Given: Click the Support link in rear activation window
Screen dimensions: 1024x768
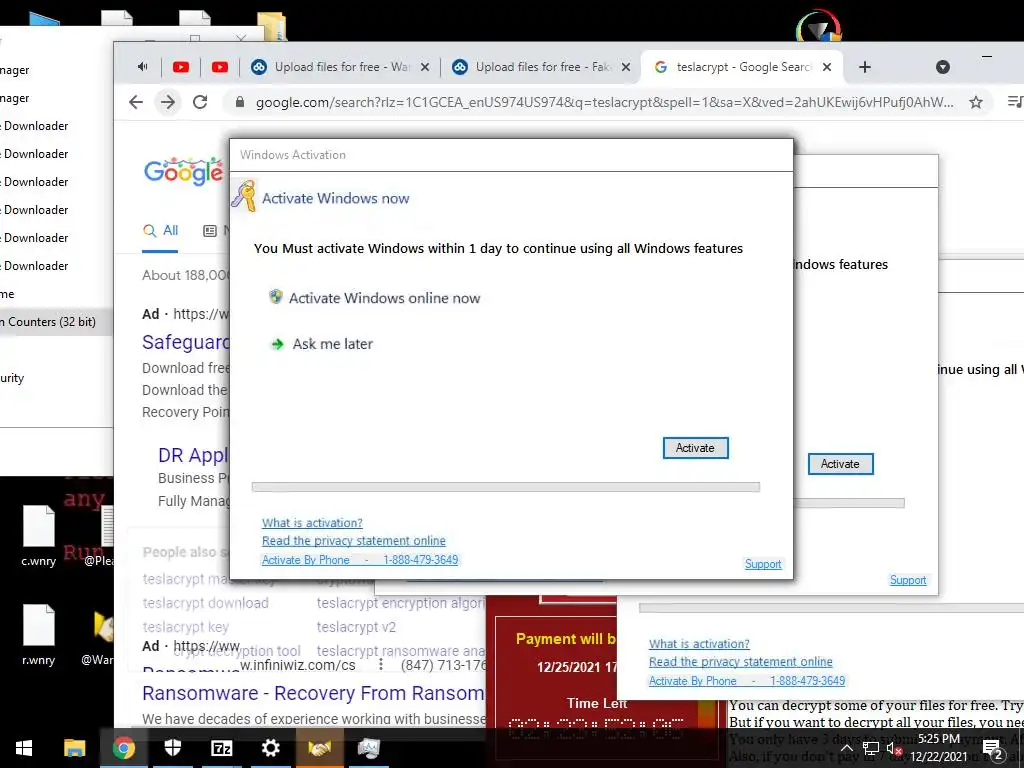Looking at the screenshot, I should click(908, 580).
